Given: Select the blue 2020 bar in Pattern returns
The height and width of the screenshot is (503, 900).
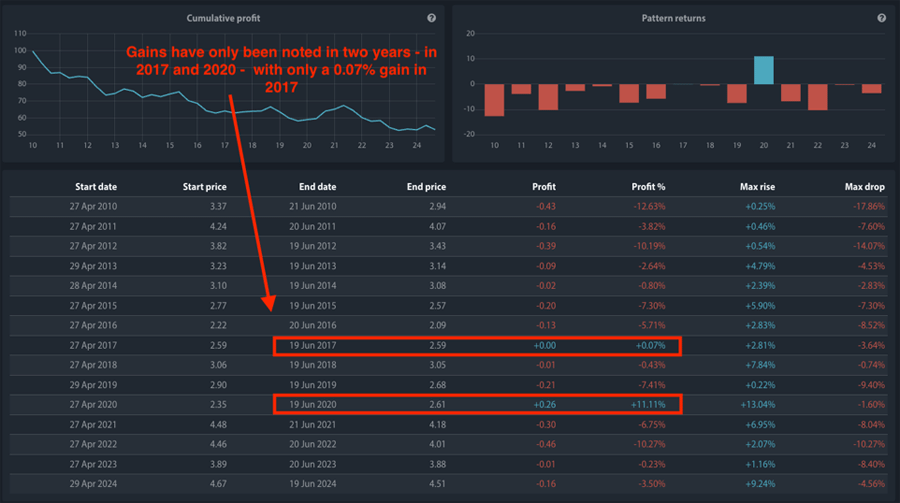Looking at the screenshot, I should [763, 70].
